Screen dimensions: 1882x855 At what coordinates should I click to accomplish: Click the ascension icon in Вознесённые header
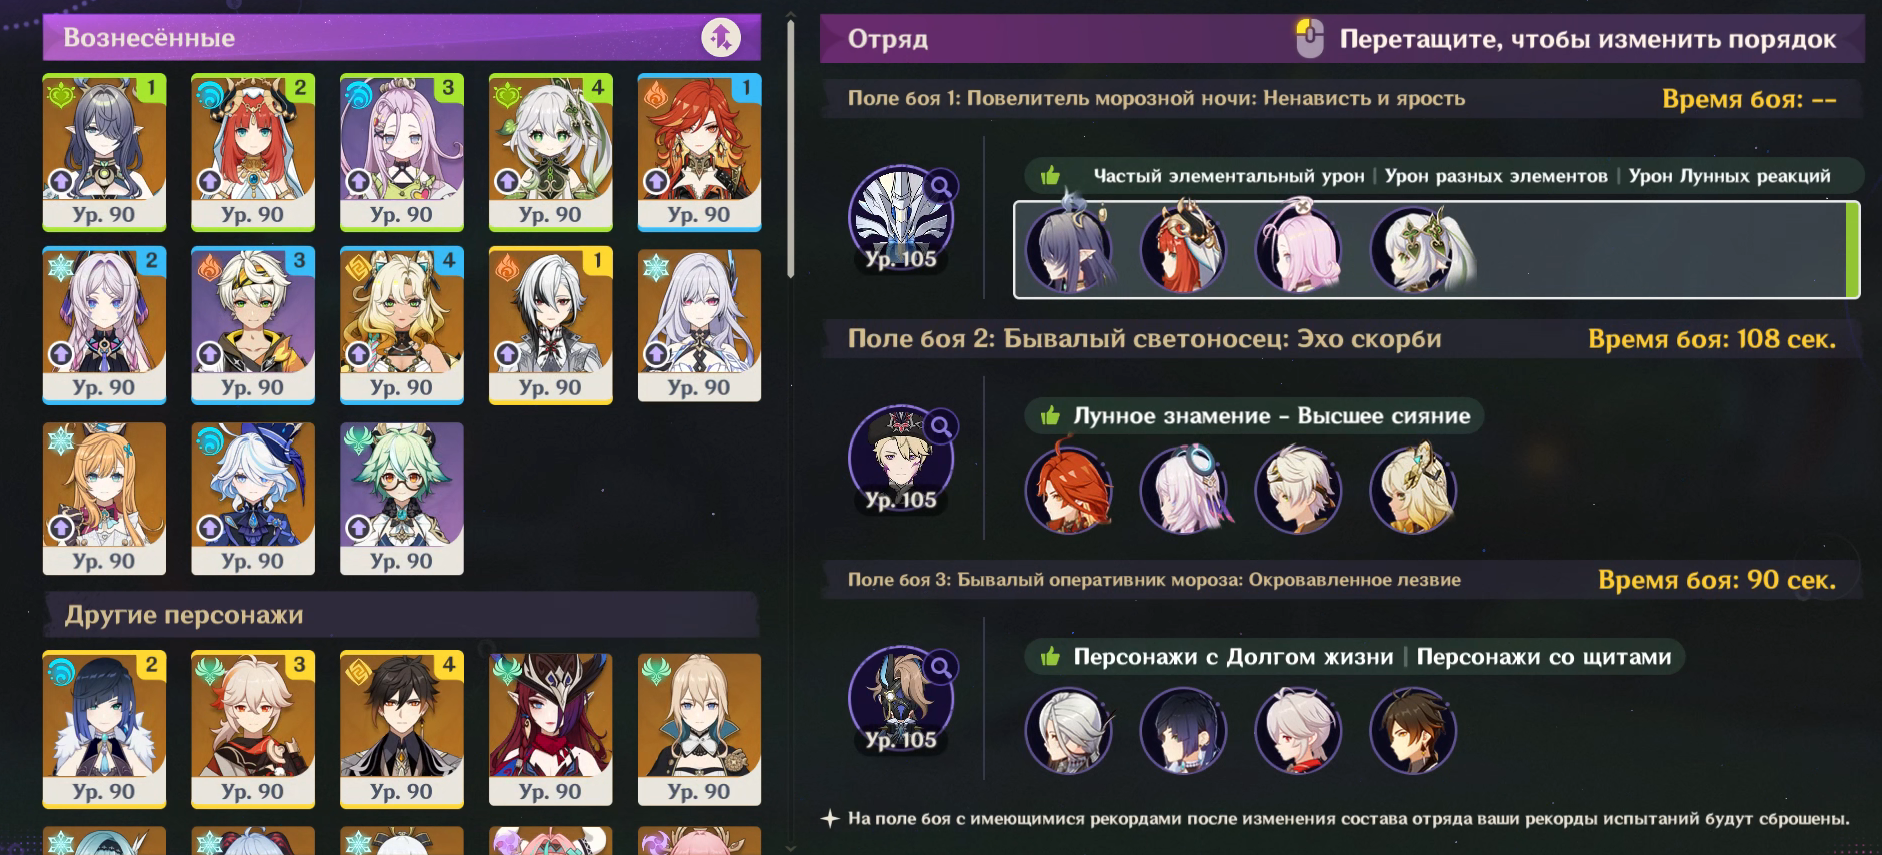pos(721,38)
